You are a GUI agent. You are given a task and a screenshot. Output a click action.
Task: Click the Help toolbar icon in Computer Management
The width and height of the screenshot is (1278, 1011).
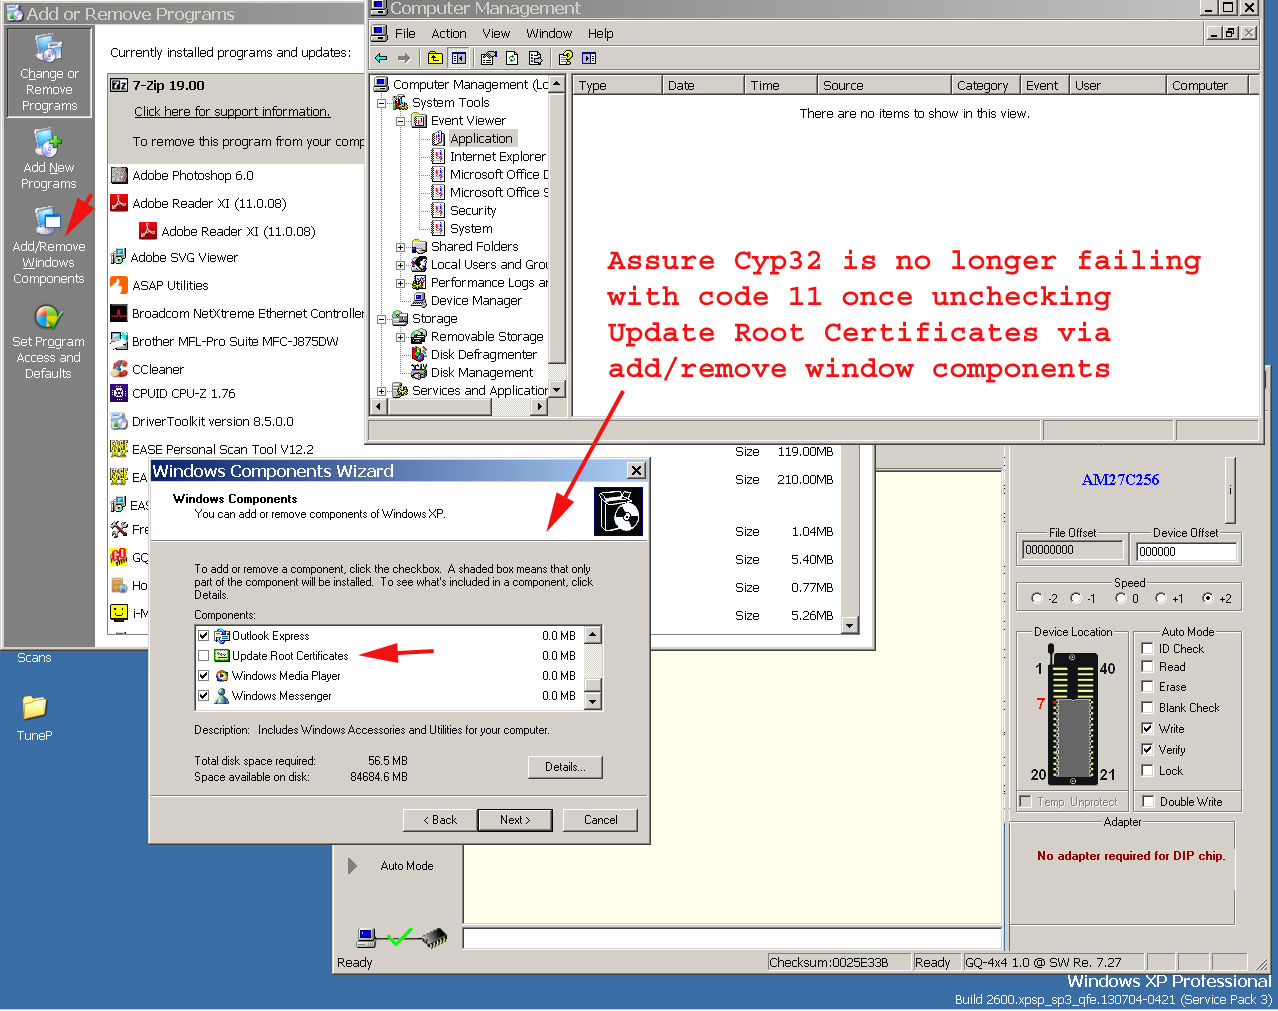pyautogui.click(x=566, y=58)
